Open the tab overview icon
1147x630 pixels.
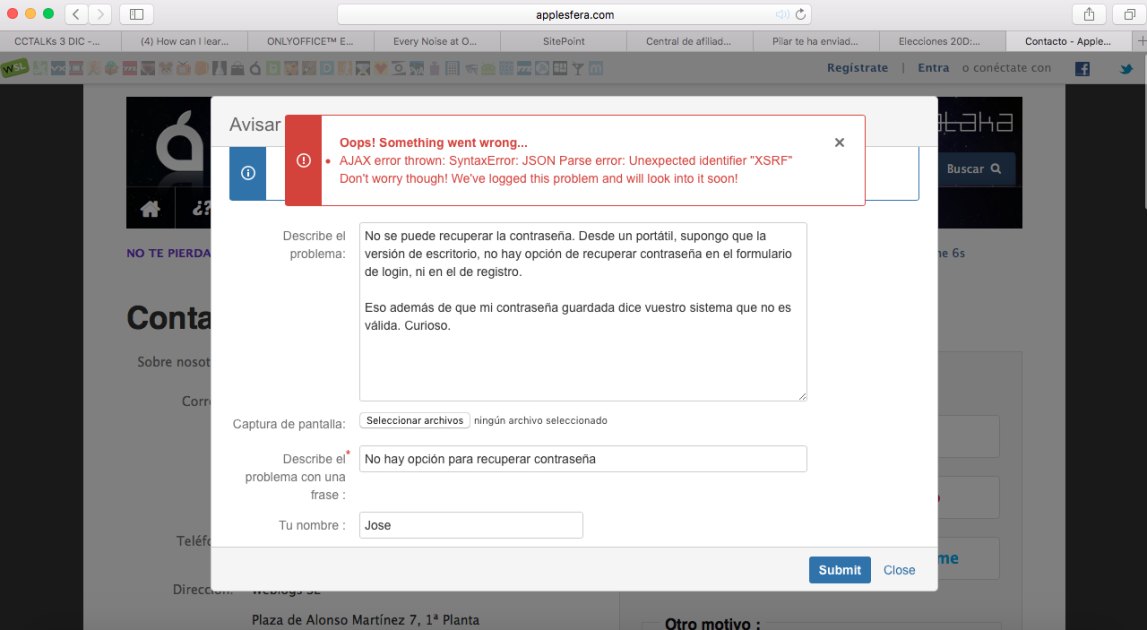coord(1129,14)
